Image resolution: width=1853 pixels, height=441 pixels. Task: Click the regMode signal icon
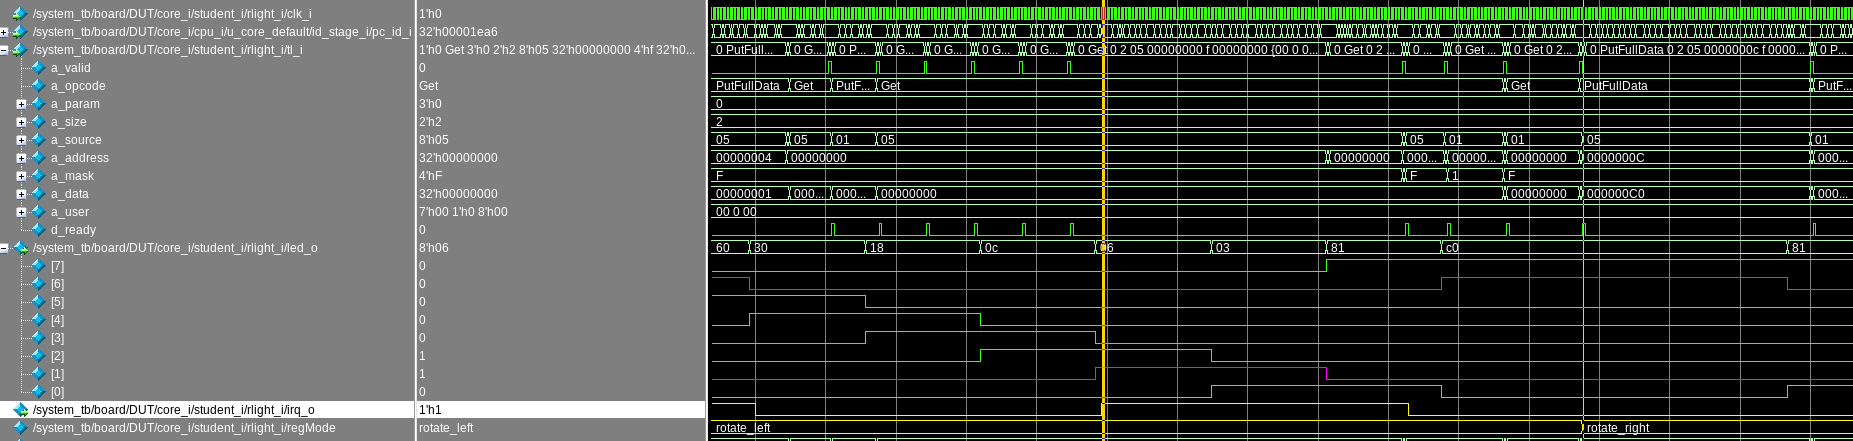click(19, 428)
